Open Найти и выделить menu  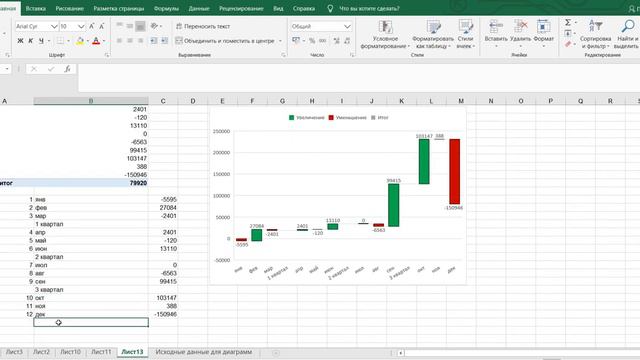[x=627, y=34]
